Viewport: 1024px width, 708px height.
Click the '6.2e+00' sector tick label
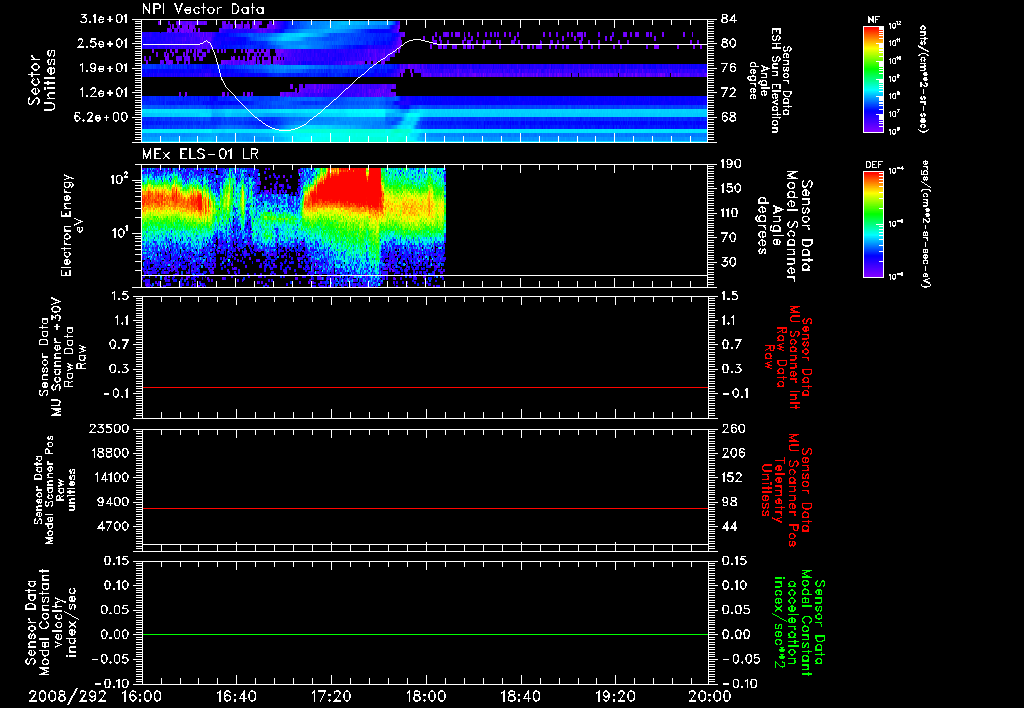click(103, 117)
